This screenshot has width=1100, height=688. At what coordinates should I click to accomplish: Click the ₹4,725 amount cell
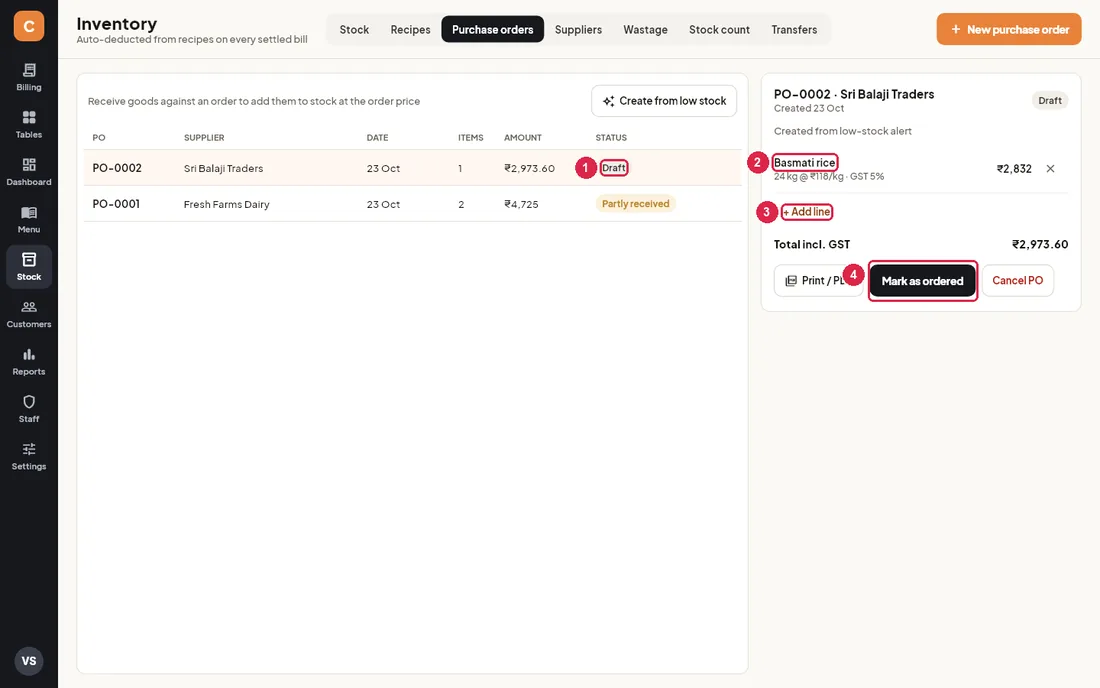click(521, 204)
